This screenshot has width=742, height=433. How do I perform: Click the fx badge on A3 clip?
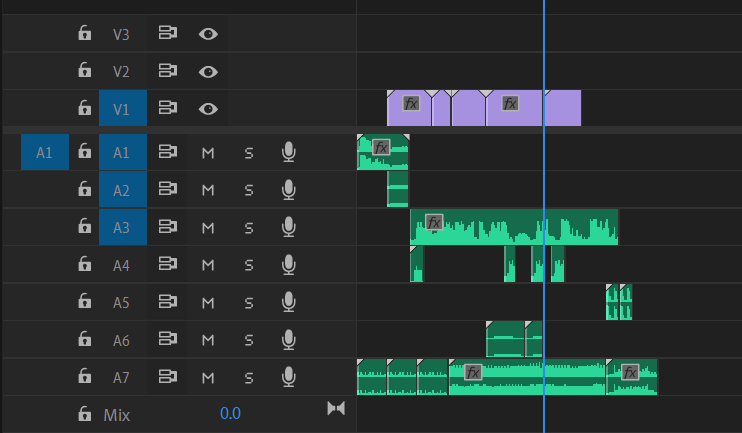tap(434, 222)
